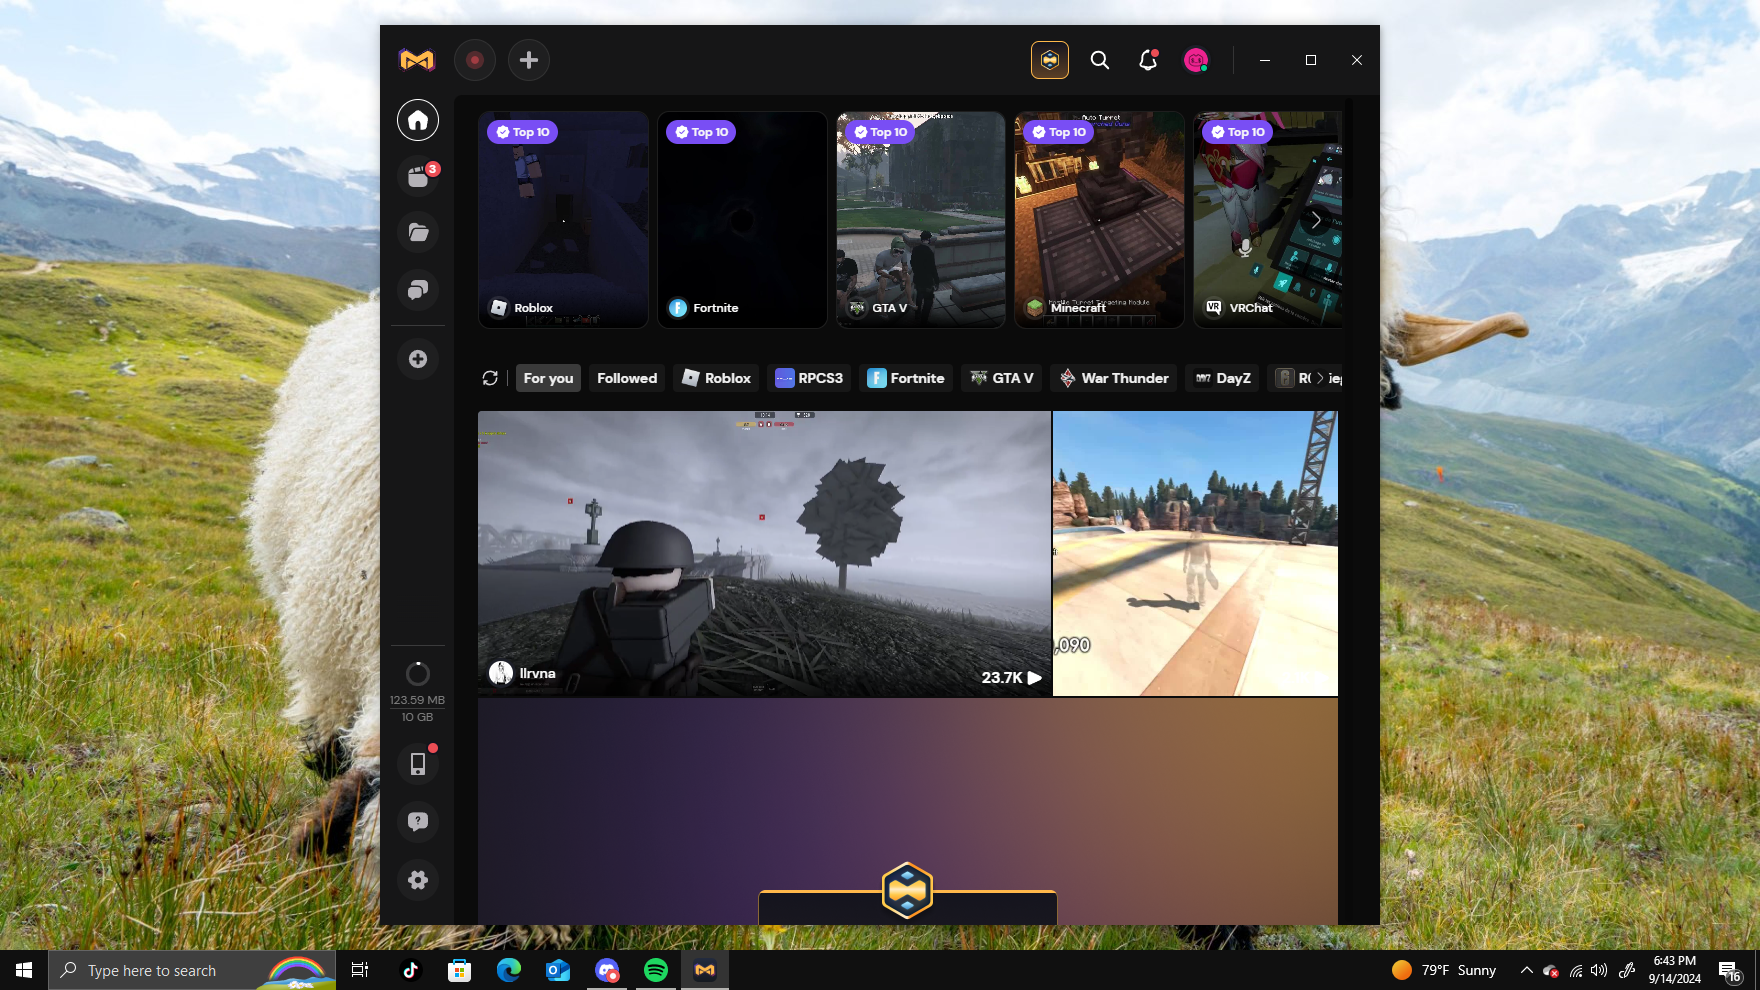
Task: Select the For you tab
Action: coord(548,378)
